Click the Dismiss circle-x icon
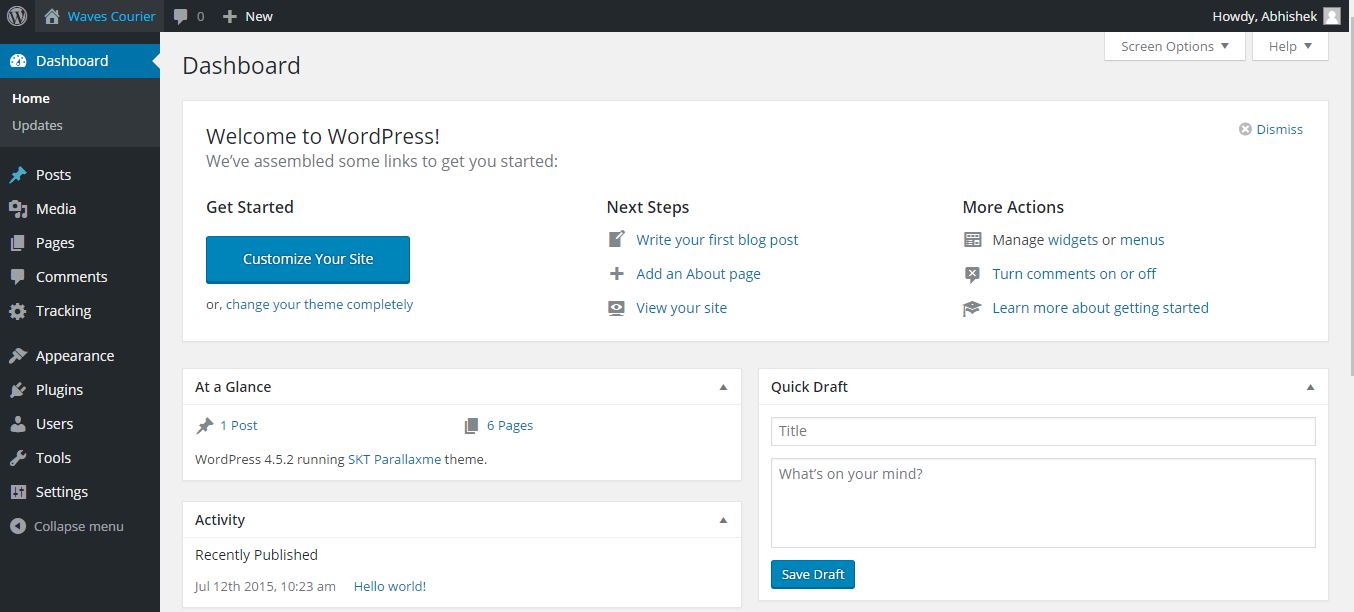Viewport: 1354px width, 612px height. click(1245, 129)
